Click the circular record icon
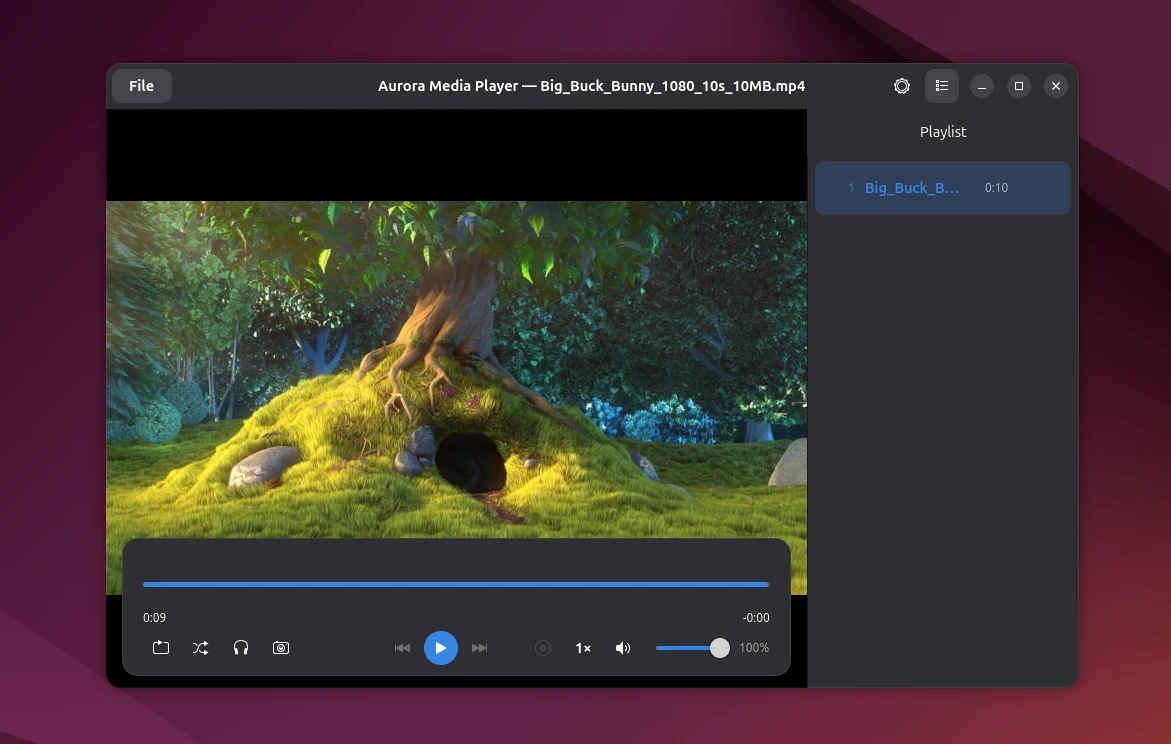The image size is (1171, 744). 543,648
